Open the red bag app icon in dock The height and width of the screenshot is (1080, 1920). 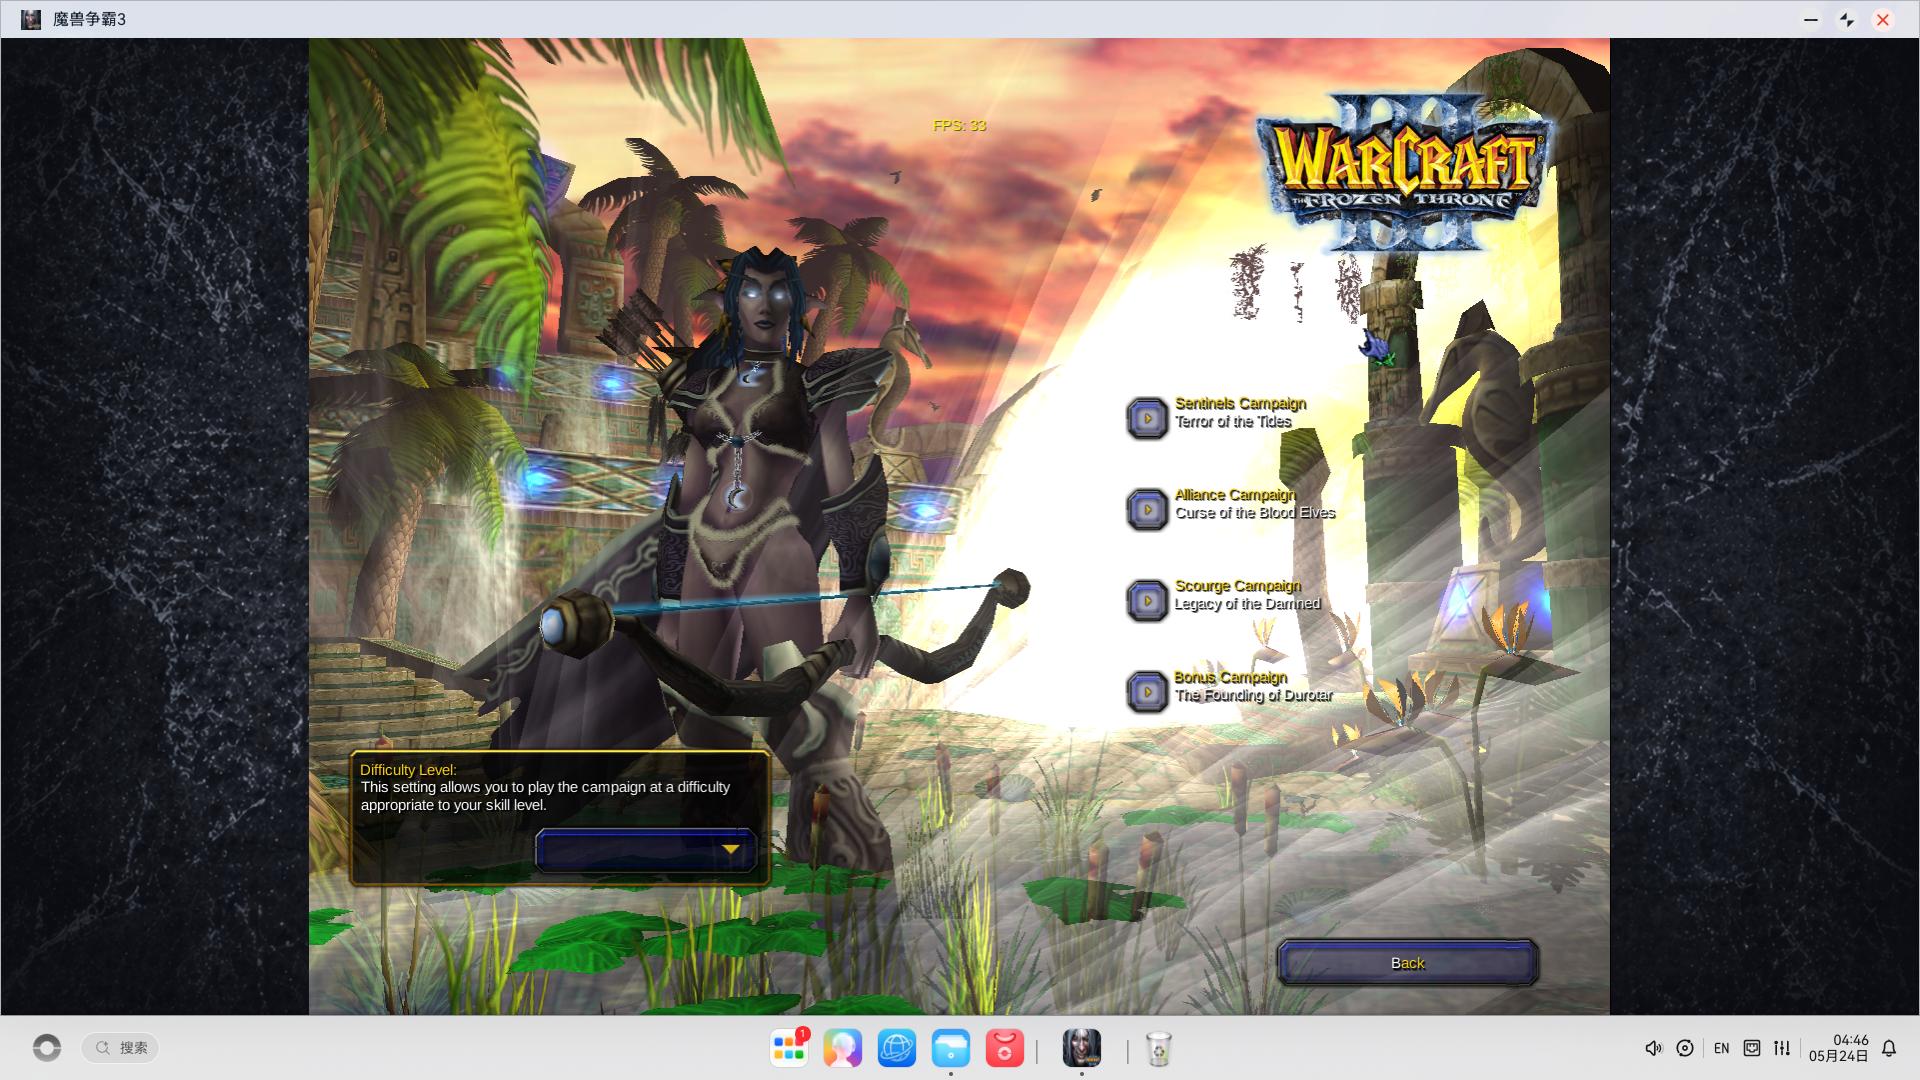(1005, 1048)
